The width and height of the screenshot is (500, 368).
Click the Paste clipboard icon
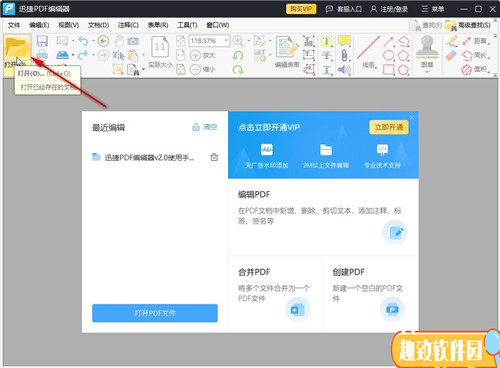click(x=133, y=55)
